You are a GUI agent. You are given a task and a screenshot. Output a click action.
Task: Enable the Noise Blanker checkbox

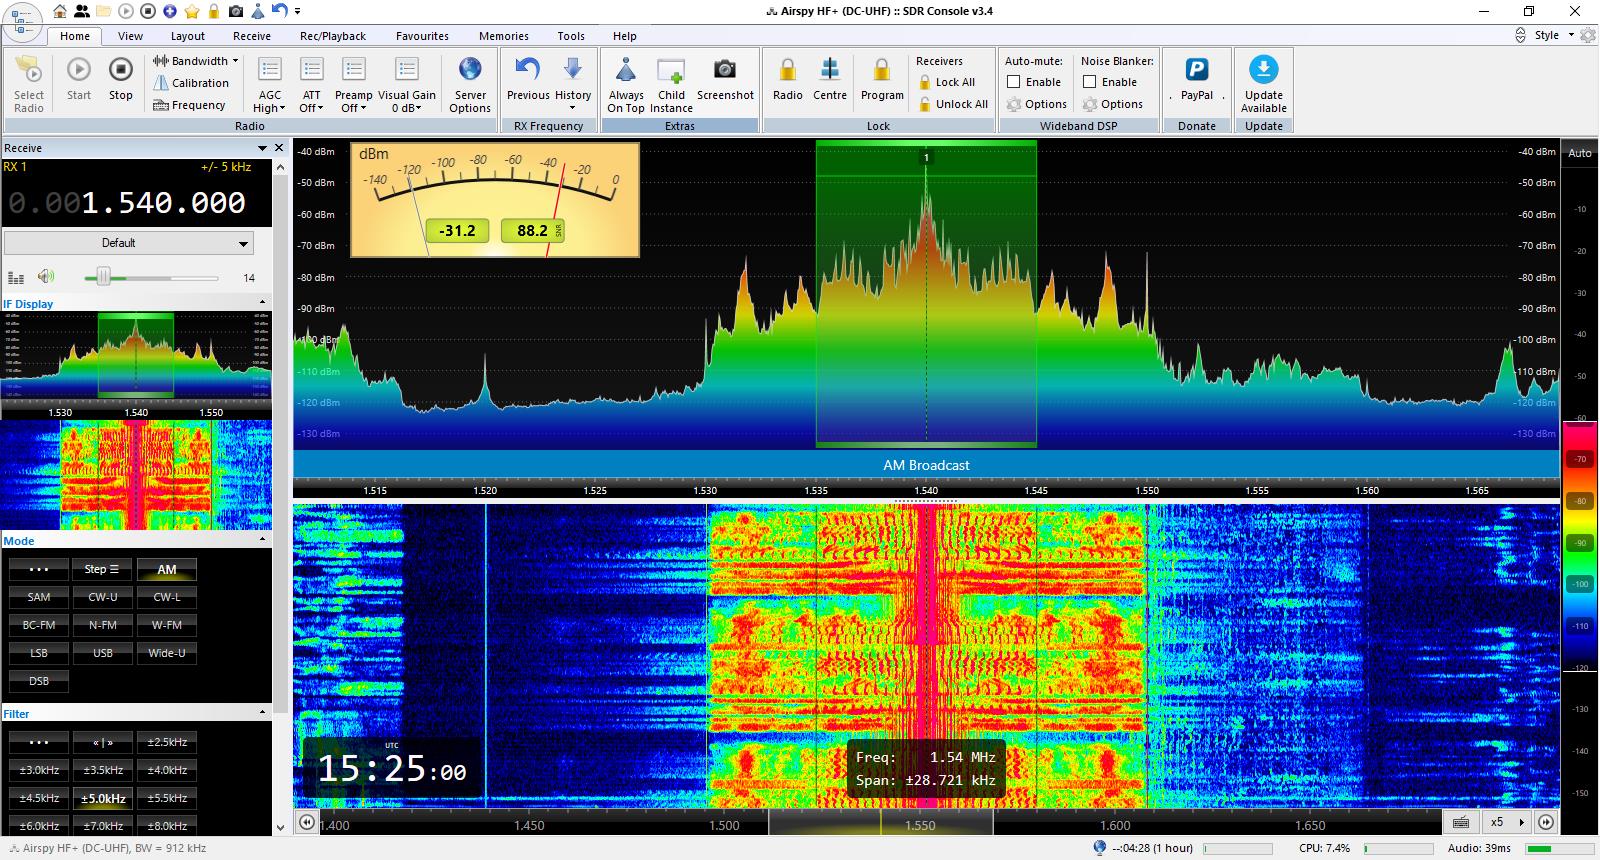[x=1090, y=82]
